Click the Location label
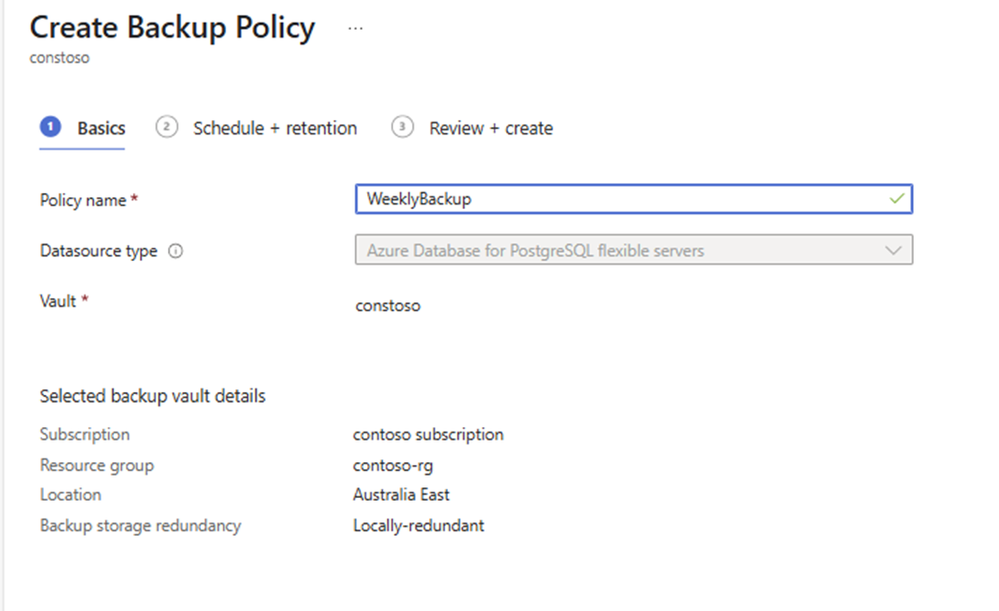The image size is (999, 611). (x=71, y=495)
